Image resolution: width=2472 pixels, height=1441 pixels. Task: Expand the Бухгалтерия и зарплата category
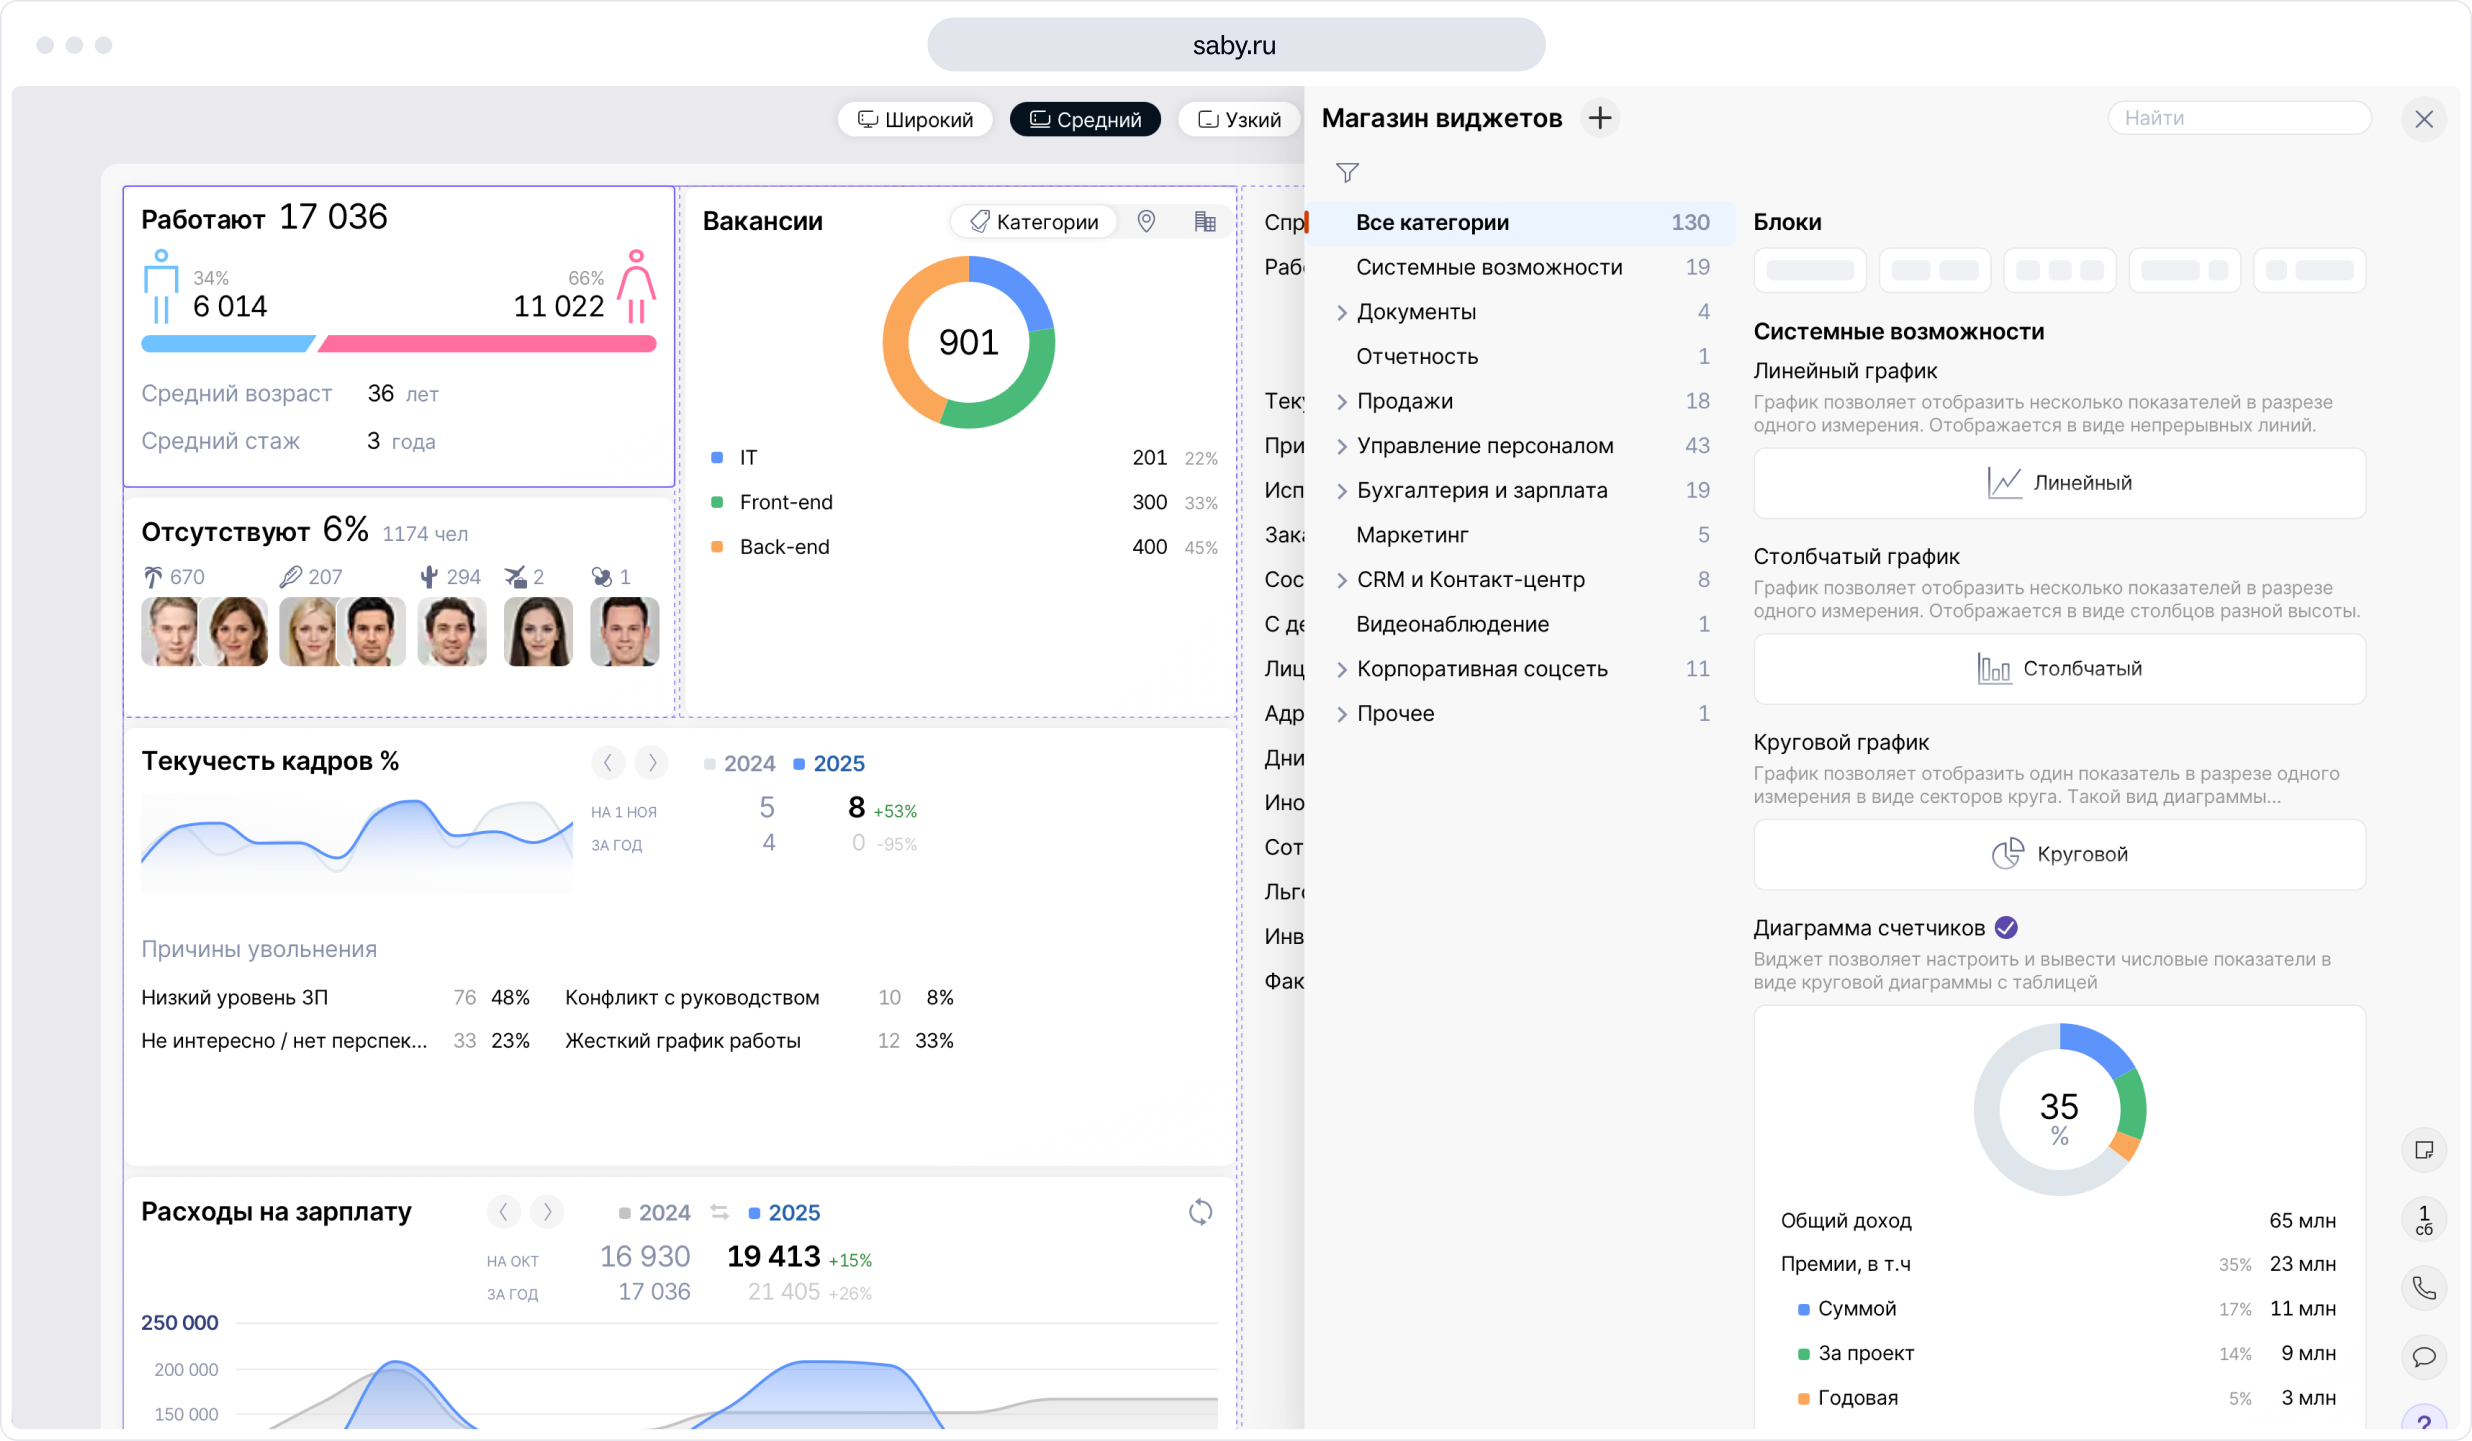pos(1342,491)
